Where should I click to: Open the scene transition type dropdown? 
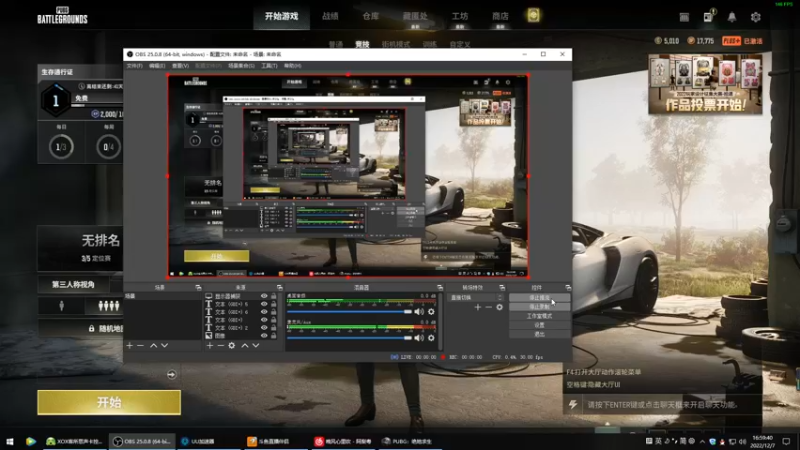477,297
